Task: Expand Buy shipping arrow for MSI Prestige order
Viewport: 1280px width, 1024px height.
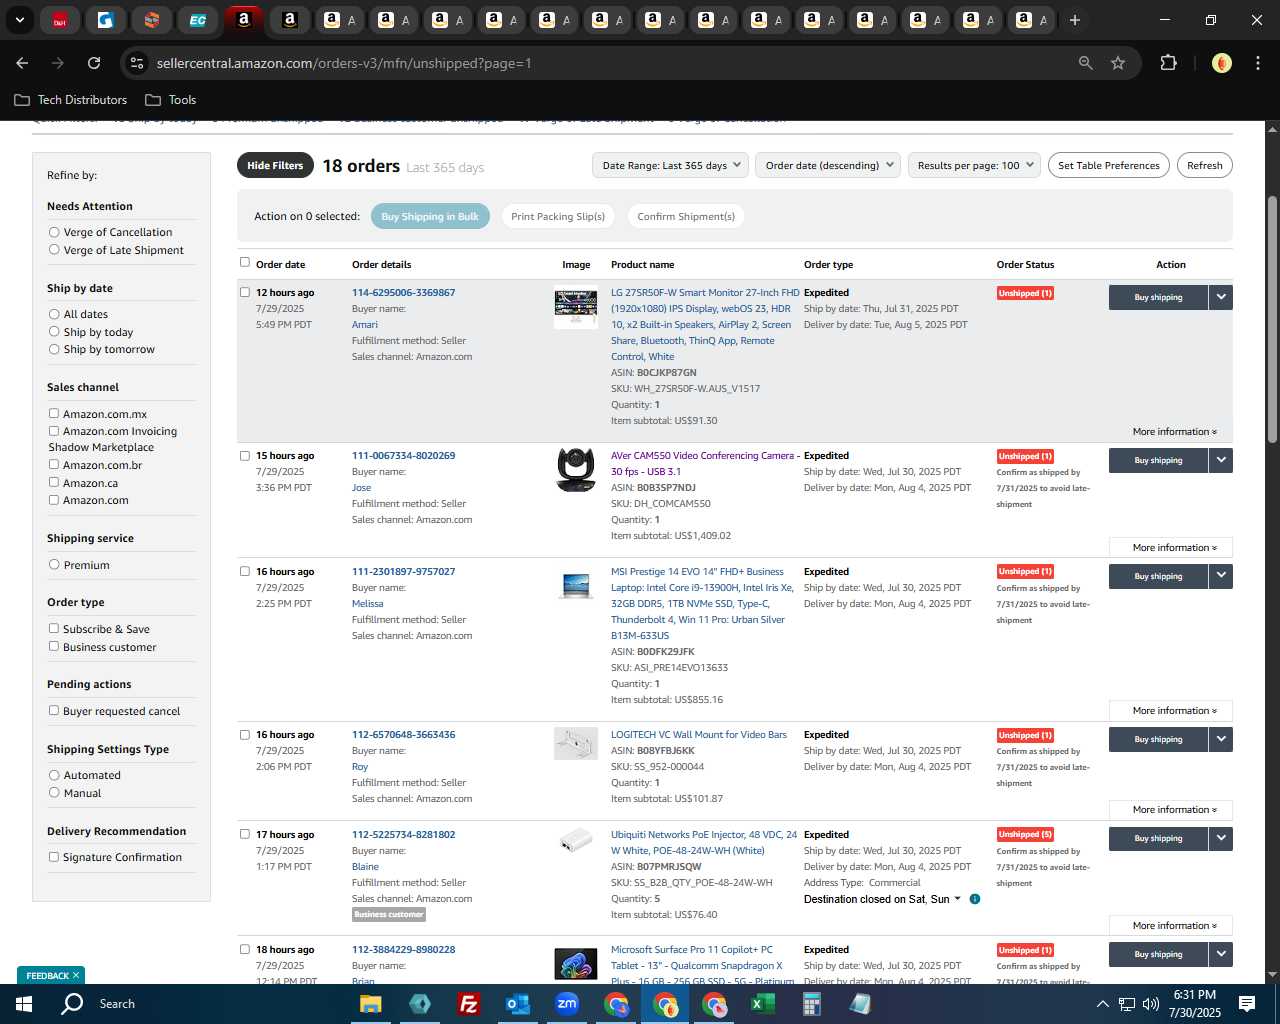Action: [x=1221, y=576]
